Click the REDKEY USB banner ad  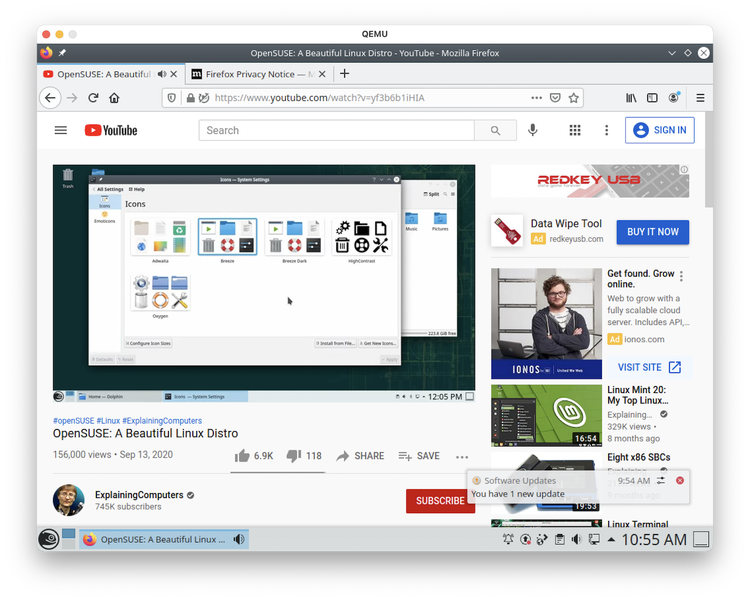point(590,181)
